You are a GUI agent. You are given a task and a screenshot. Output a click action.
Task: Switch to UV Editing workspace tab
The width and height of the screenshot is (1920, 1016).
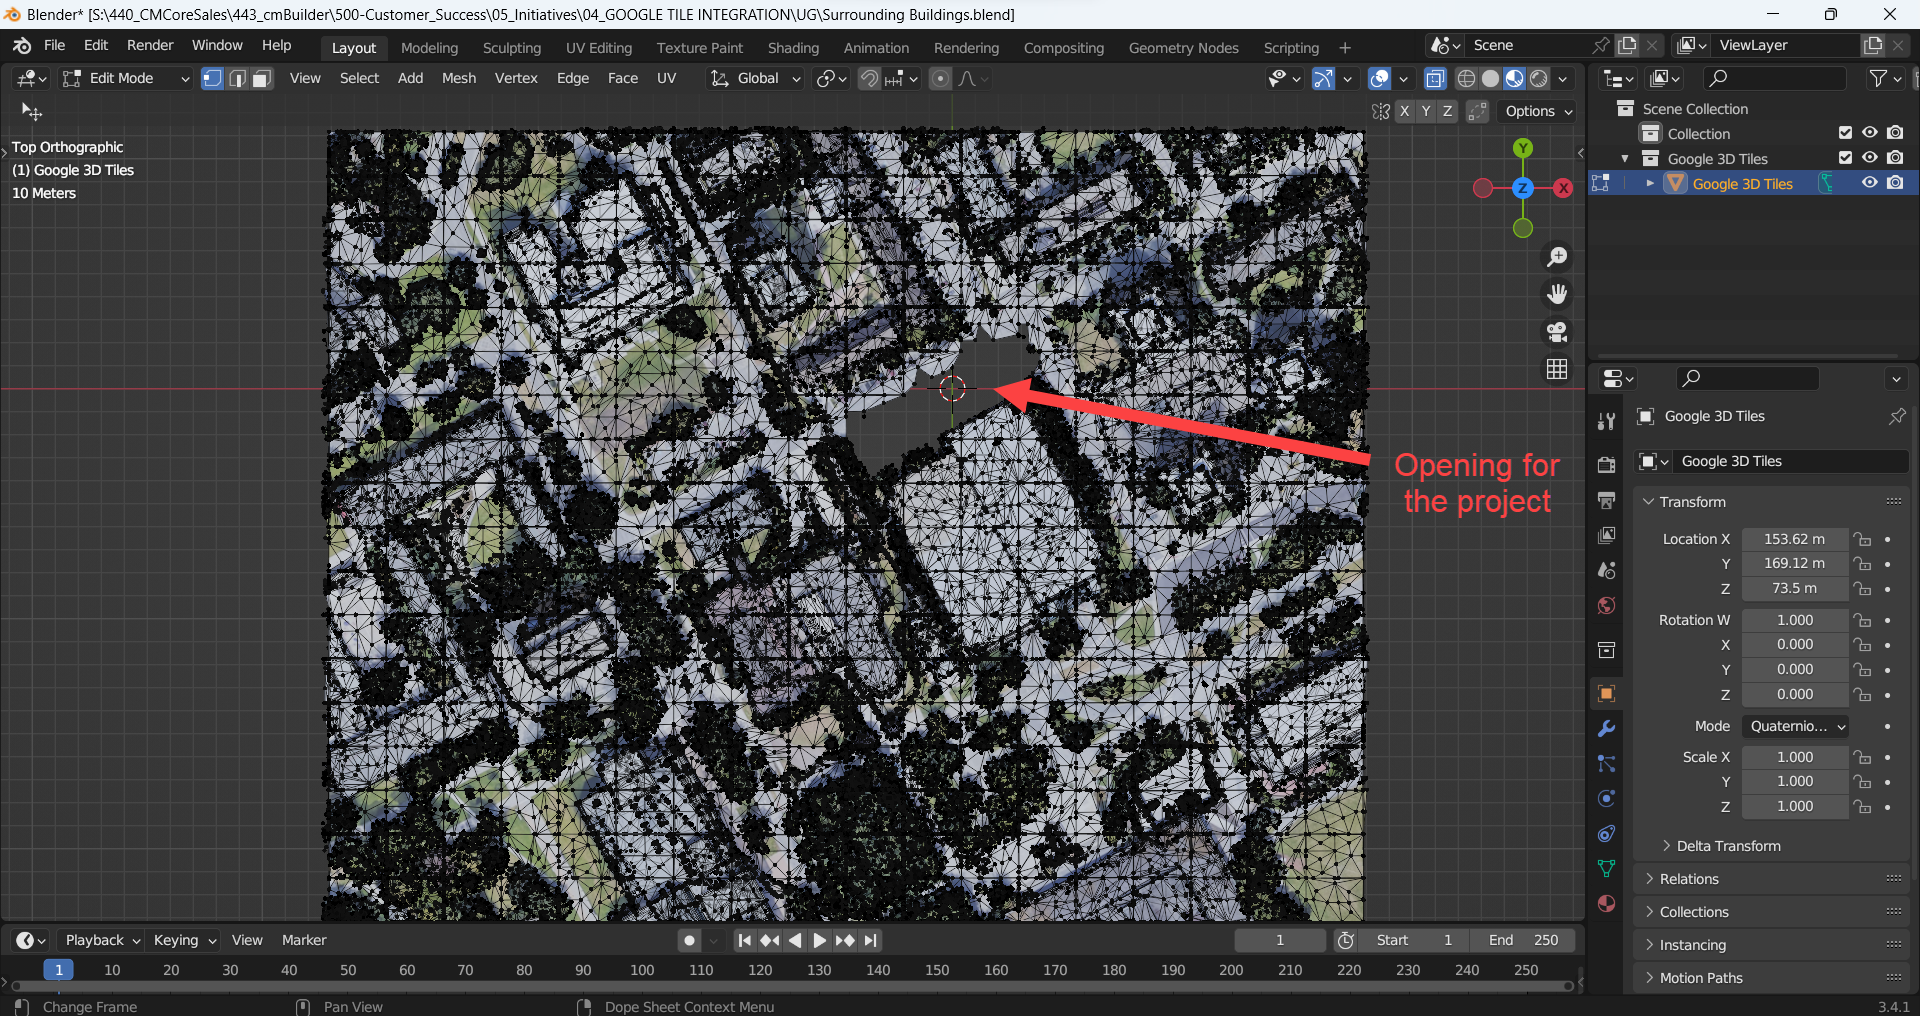599,48
